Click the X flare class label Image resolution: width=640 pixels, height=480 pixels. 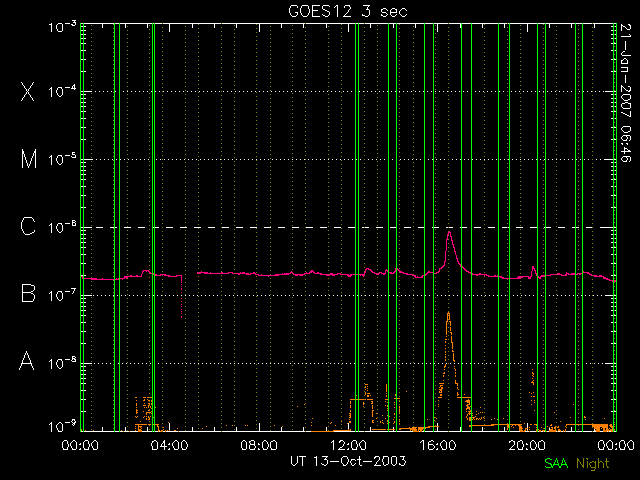[27, 91]
